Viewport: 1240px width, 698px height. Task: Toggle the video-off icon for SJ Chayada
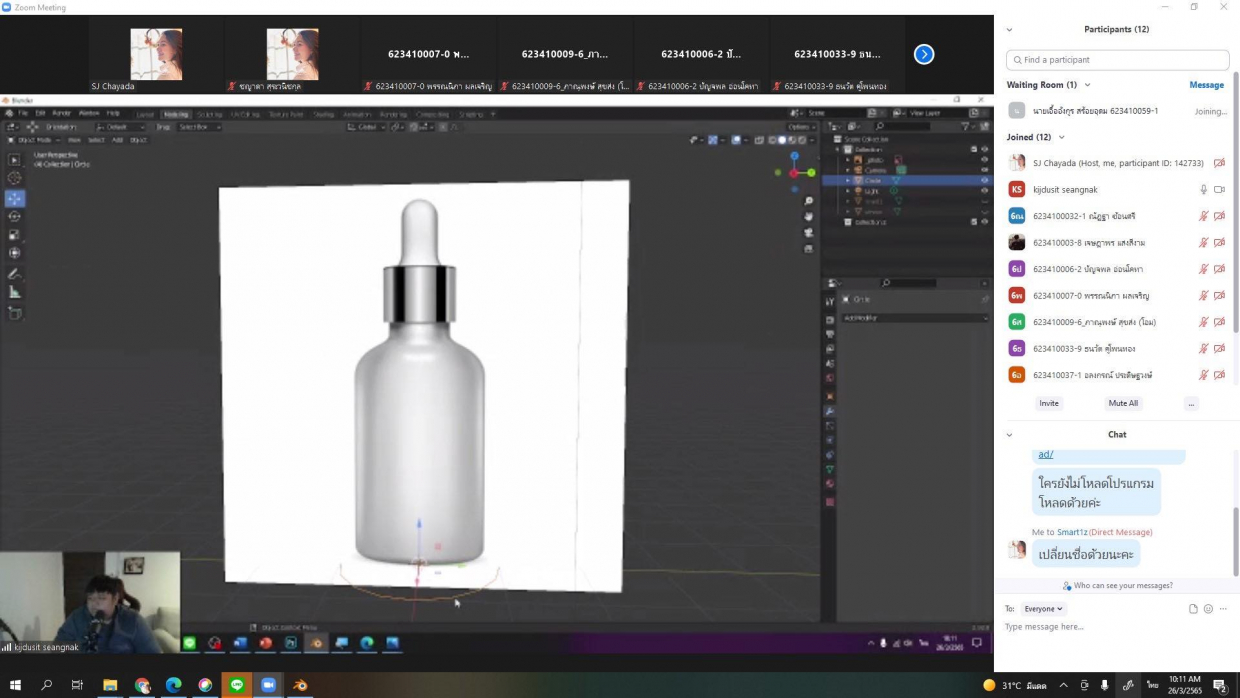pyautogui.click(x=1219, y=163)
